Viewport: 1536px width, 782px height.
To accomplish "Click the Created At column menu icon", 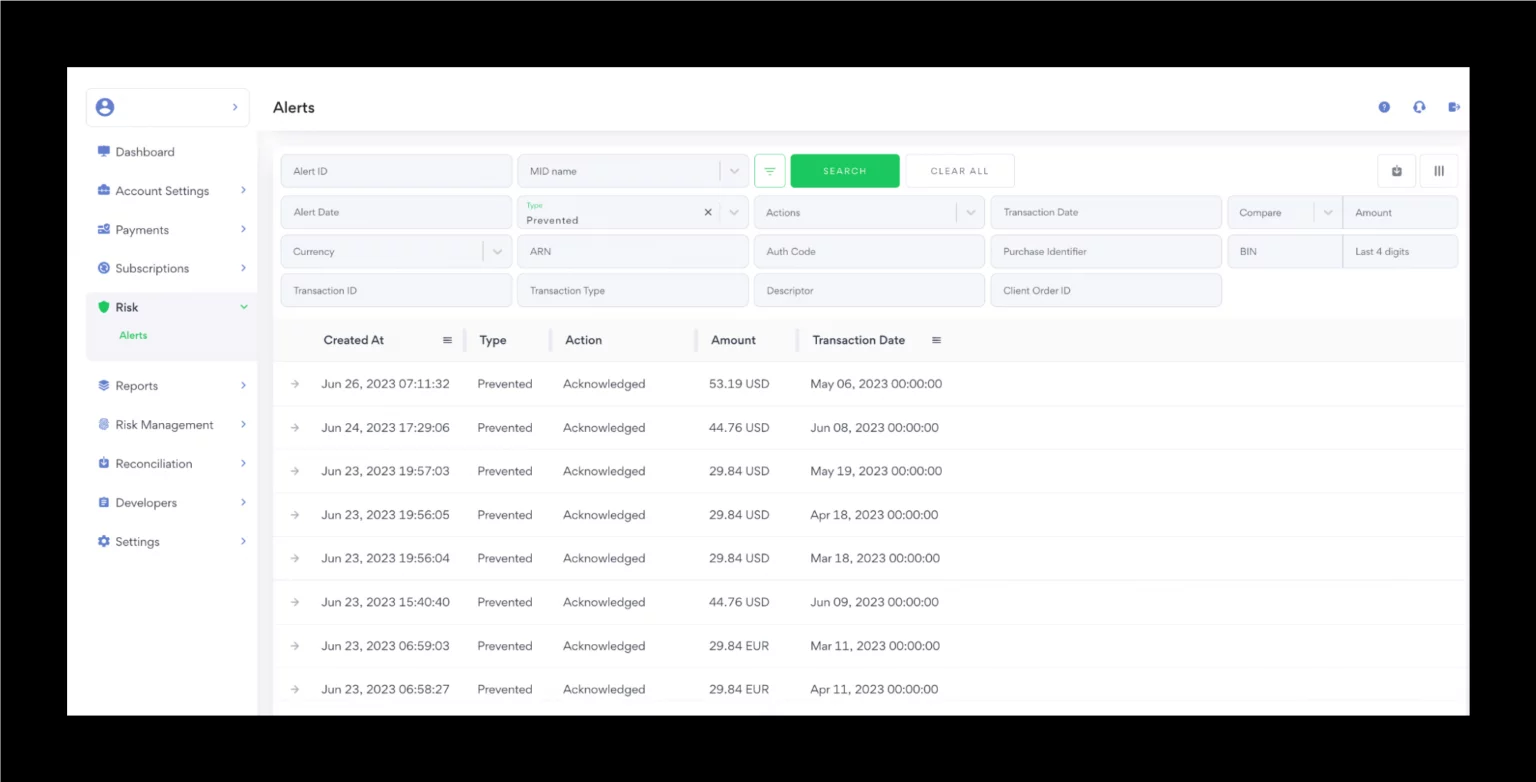I will pos(447,340).
